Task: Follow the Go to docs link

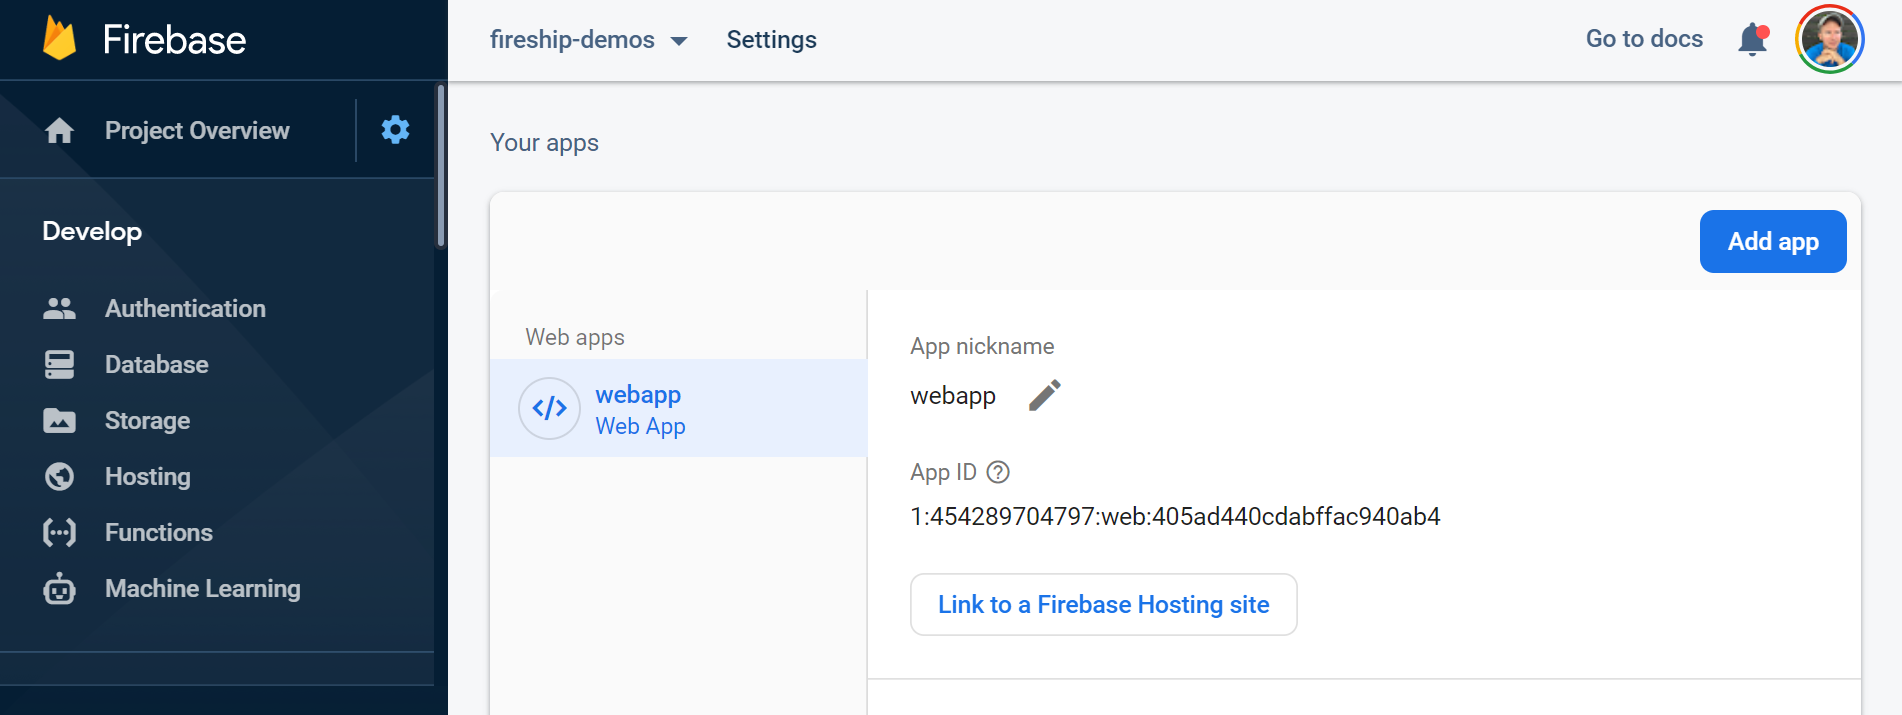Action: pyautogui.click(x=1643, y=39)
